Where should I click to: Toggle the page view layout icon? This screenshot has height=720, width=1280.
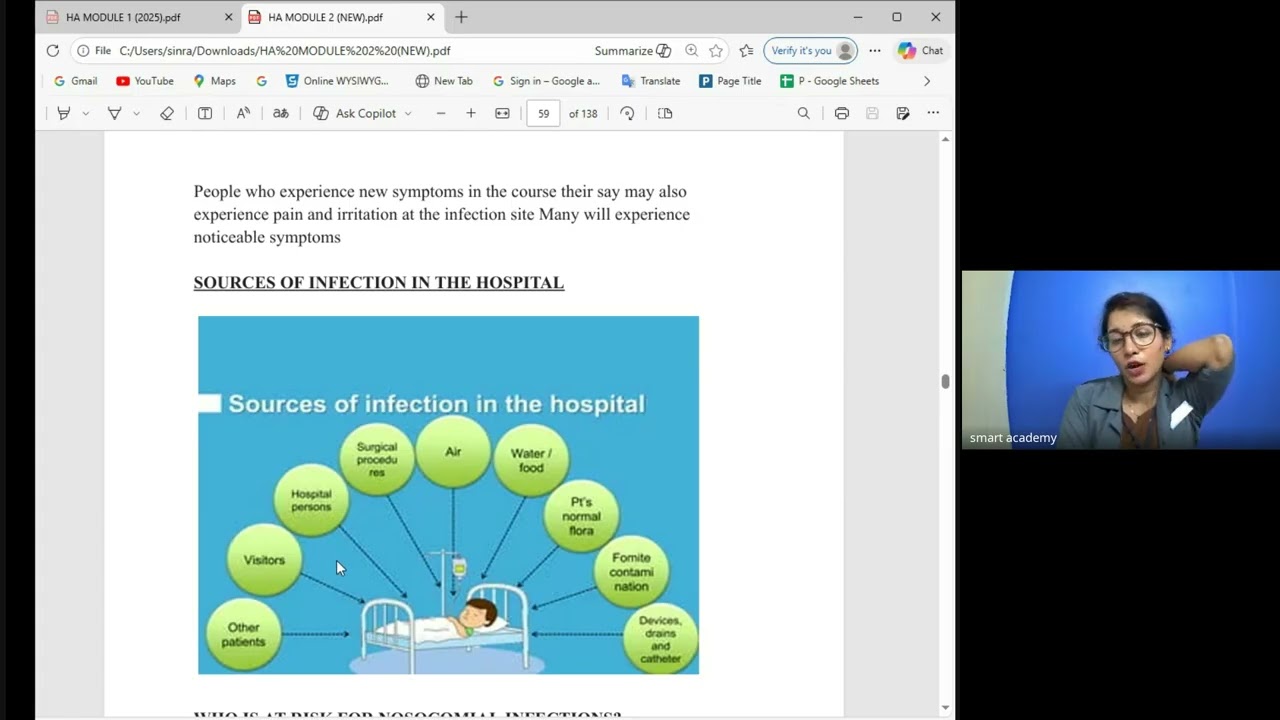[665, 113]
